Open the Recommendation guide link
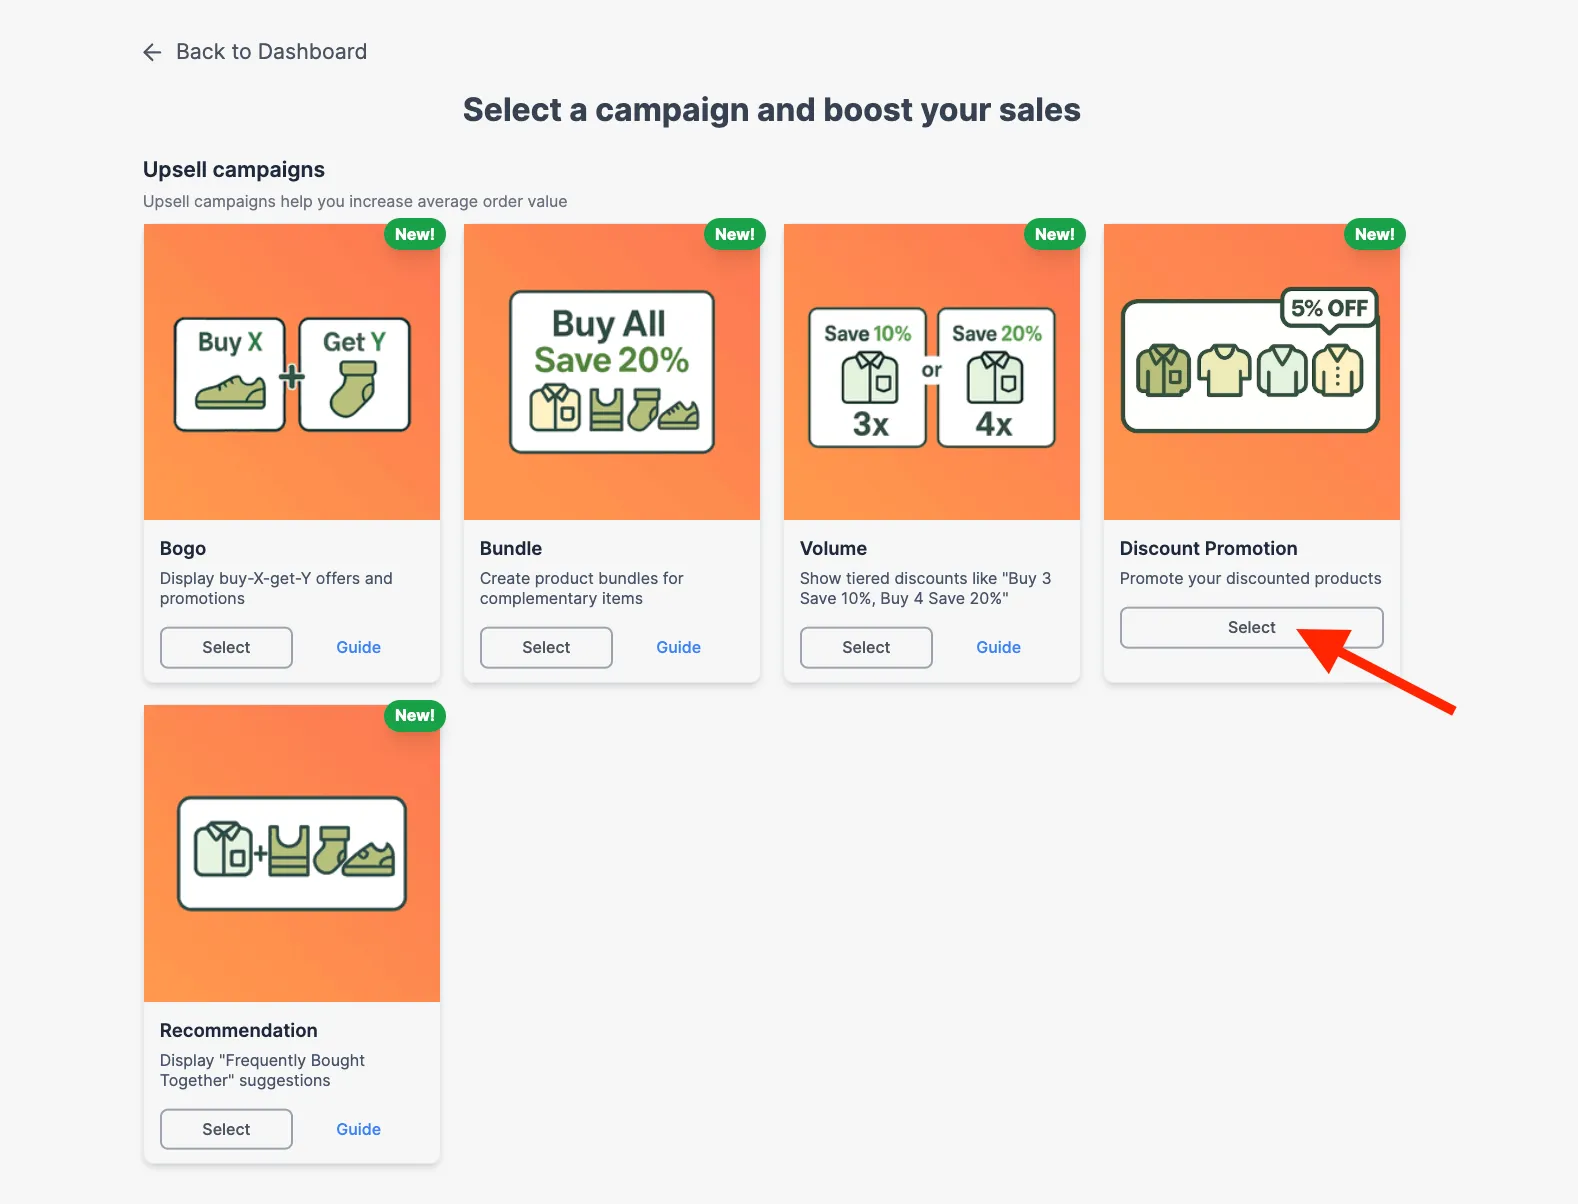Screen dimensions: 1578x1204 tap(358, 1129)
